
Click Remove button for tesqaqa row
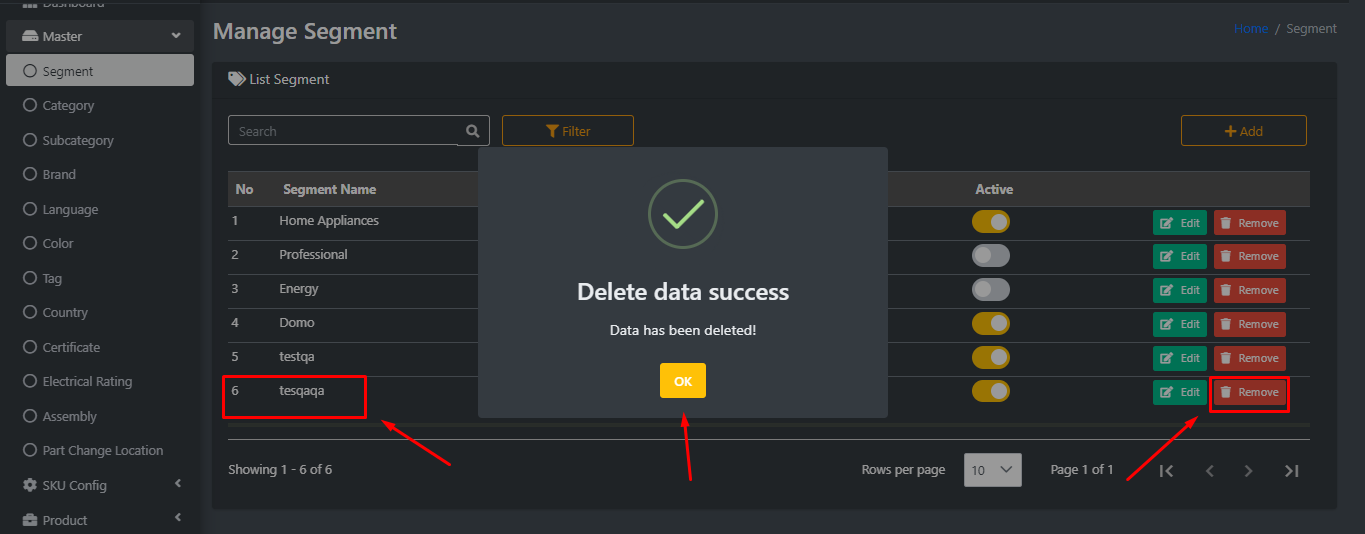click(1250, 392)
